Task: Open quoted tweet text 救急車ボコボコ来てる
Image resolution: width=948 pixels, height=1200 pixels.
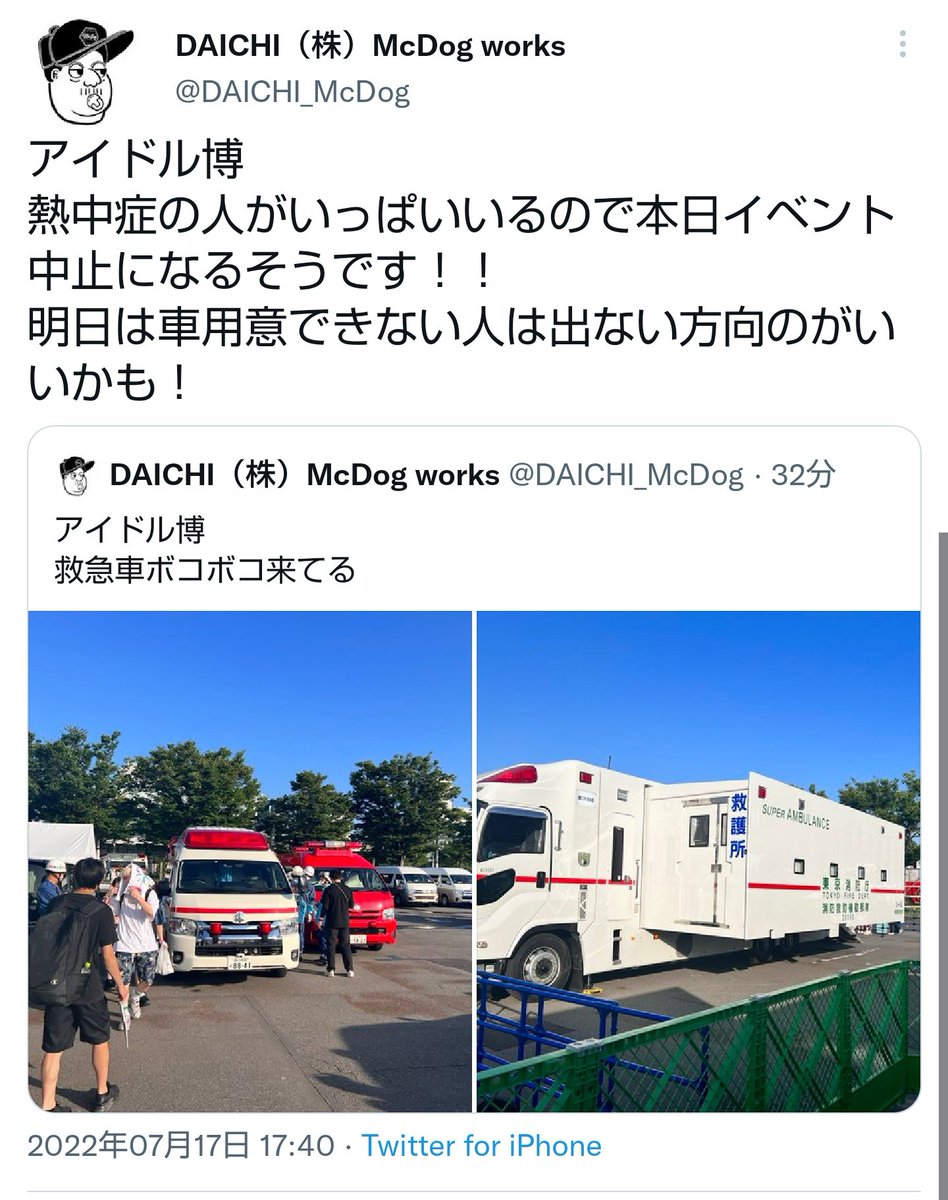Action: [x=205, y=570]
